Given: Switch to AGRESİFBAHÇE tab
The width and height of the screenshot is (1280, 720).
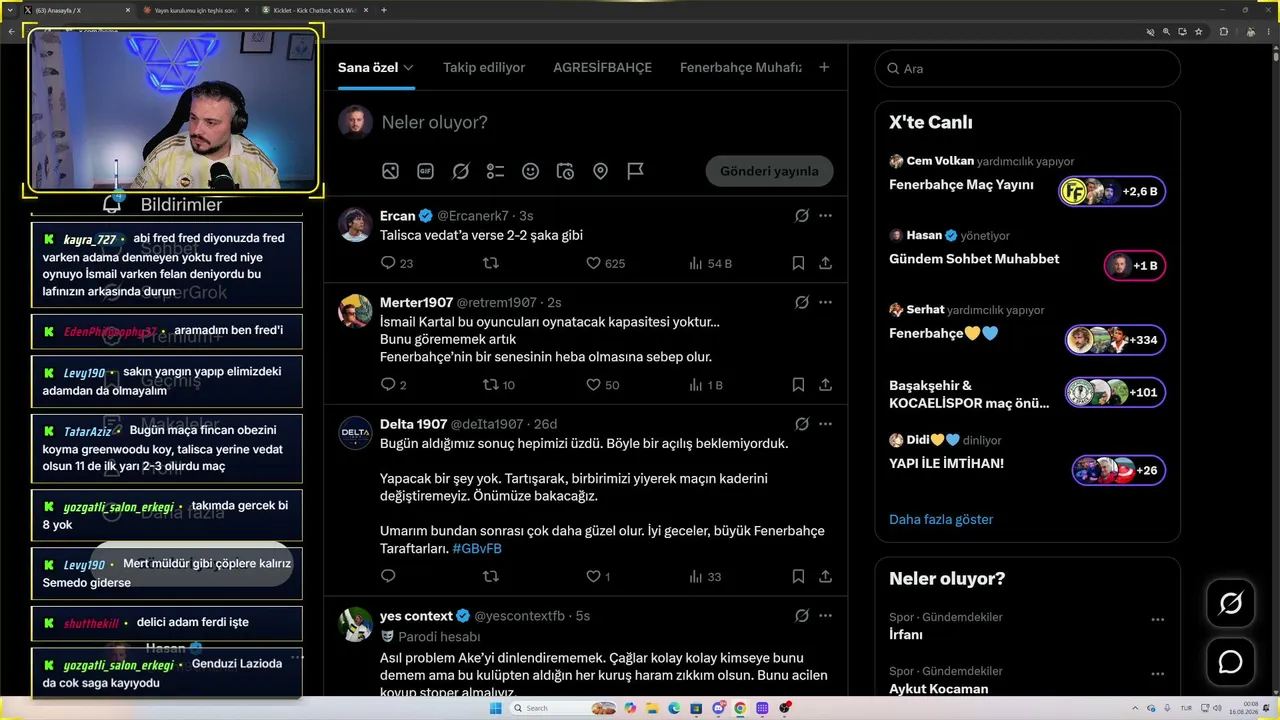Looking at the screenshot, I should tap(602, 68).
